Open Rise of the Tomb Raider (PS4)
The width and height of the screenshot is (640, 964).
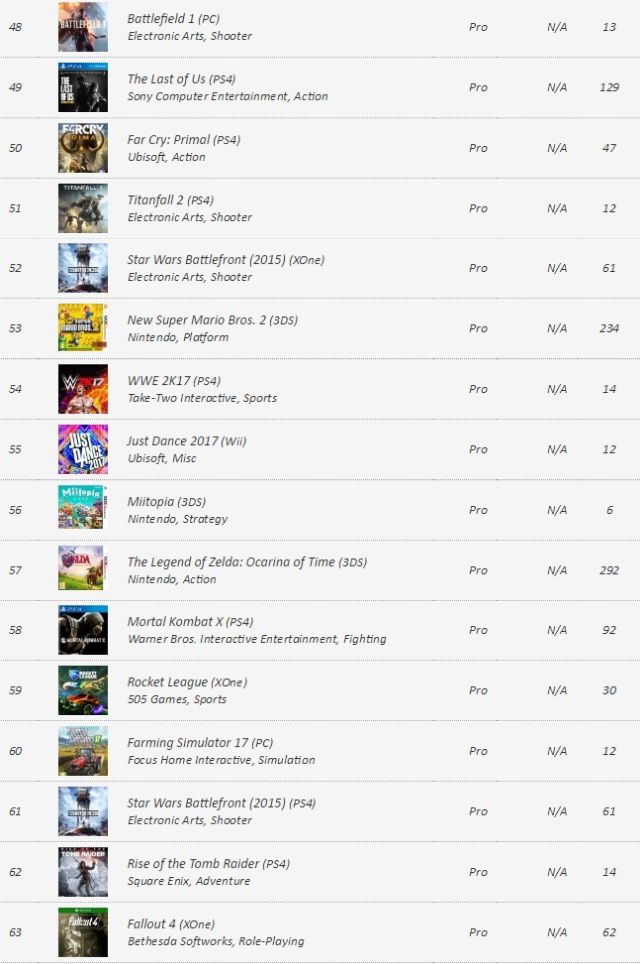[208, 864]
